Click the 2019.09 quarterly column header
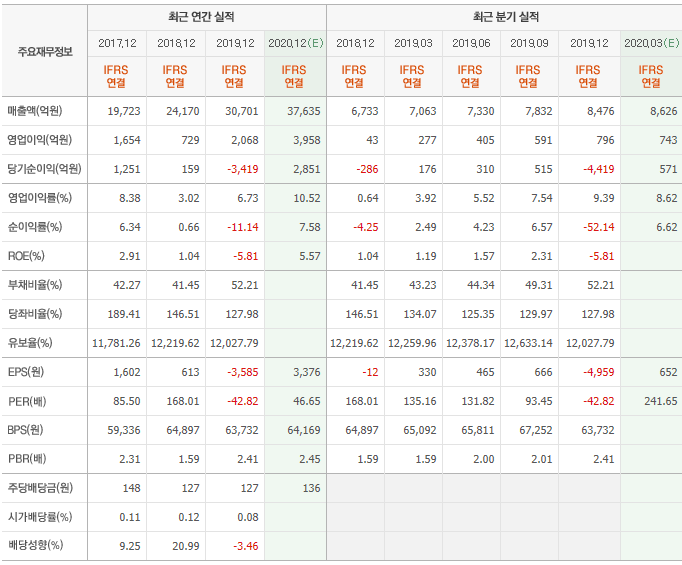The image size is (682, 565). [529, 43]
